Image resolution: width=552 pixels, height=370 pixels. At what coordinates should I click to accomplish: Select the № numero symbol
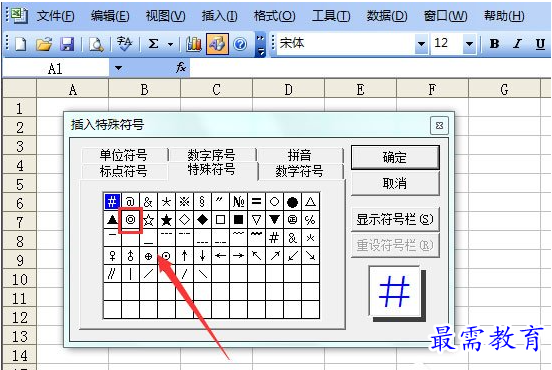point(238,202)
